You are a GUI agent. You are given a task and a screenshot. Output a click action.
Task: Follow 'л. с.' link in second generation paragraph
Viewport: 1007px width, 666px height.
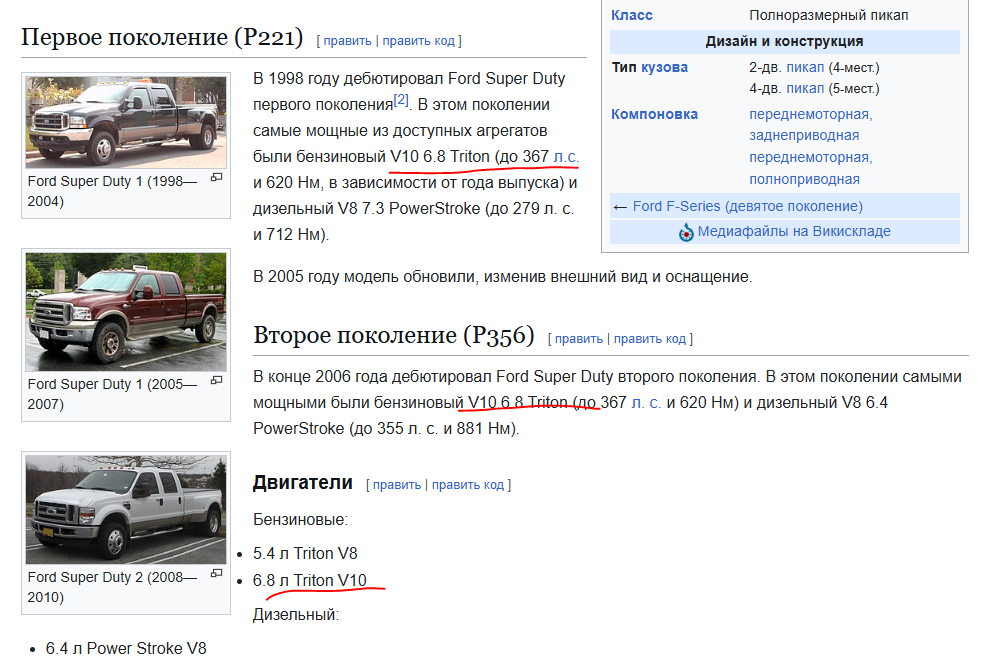[646, 403]
